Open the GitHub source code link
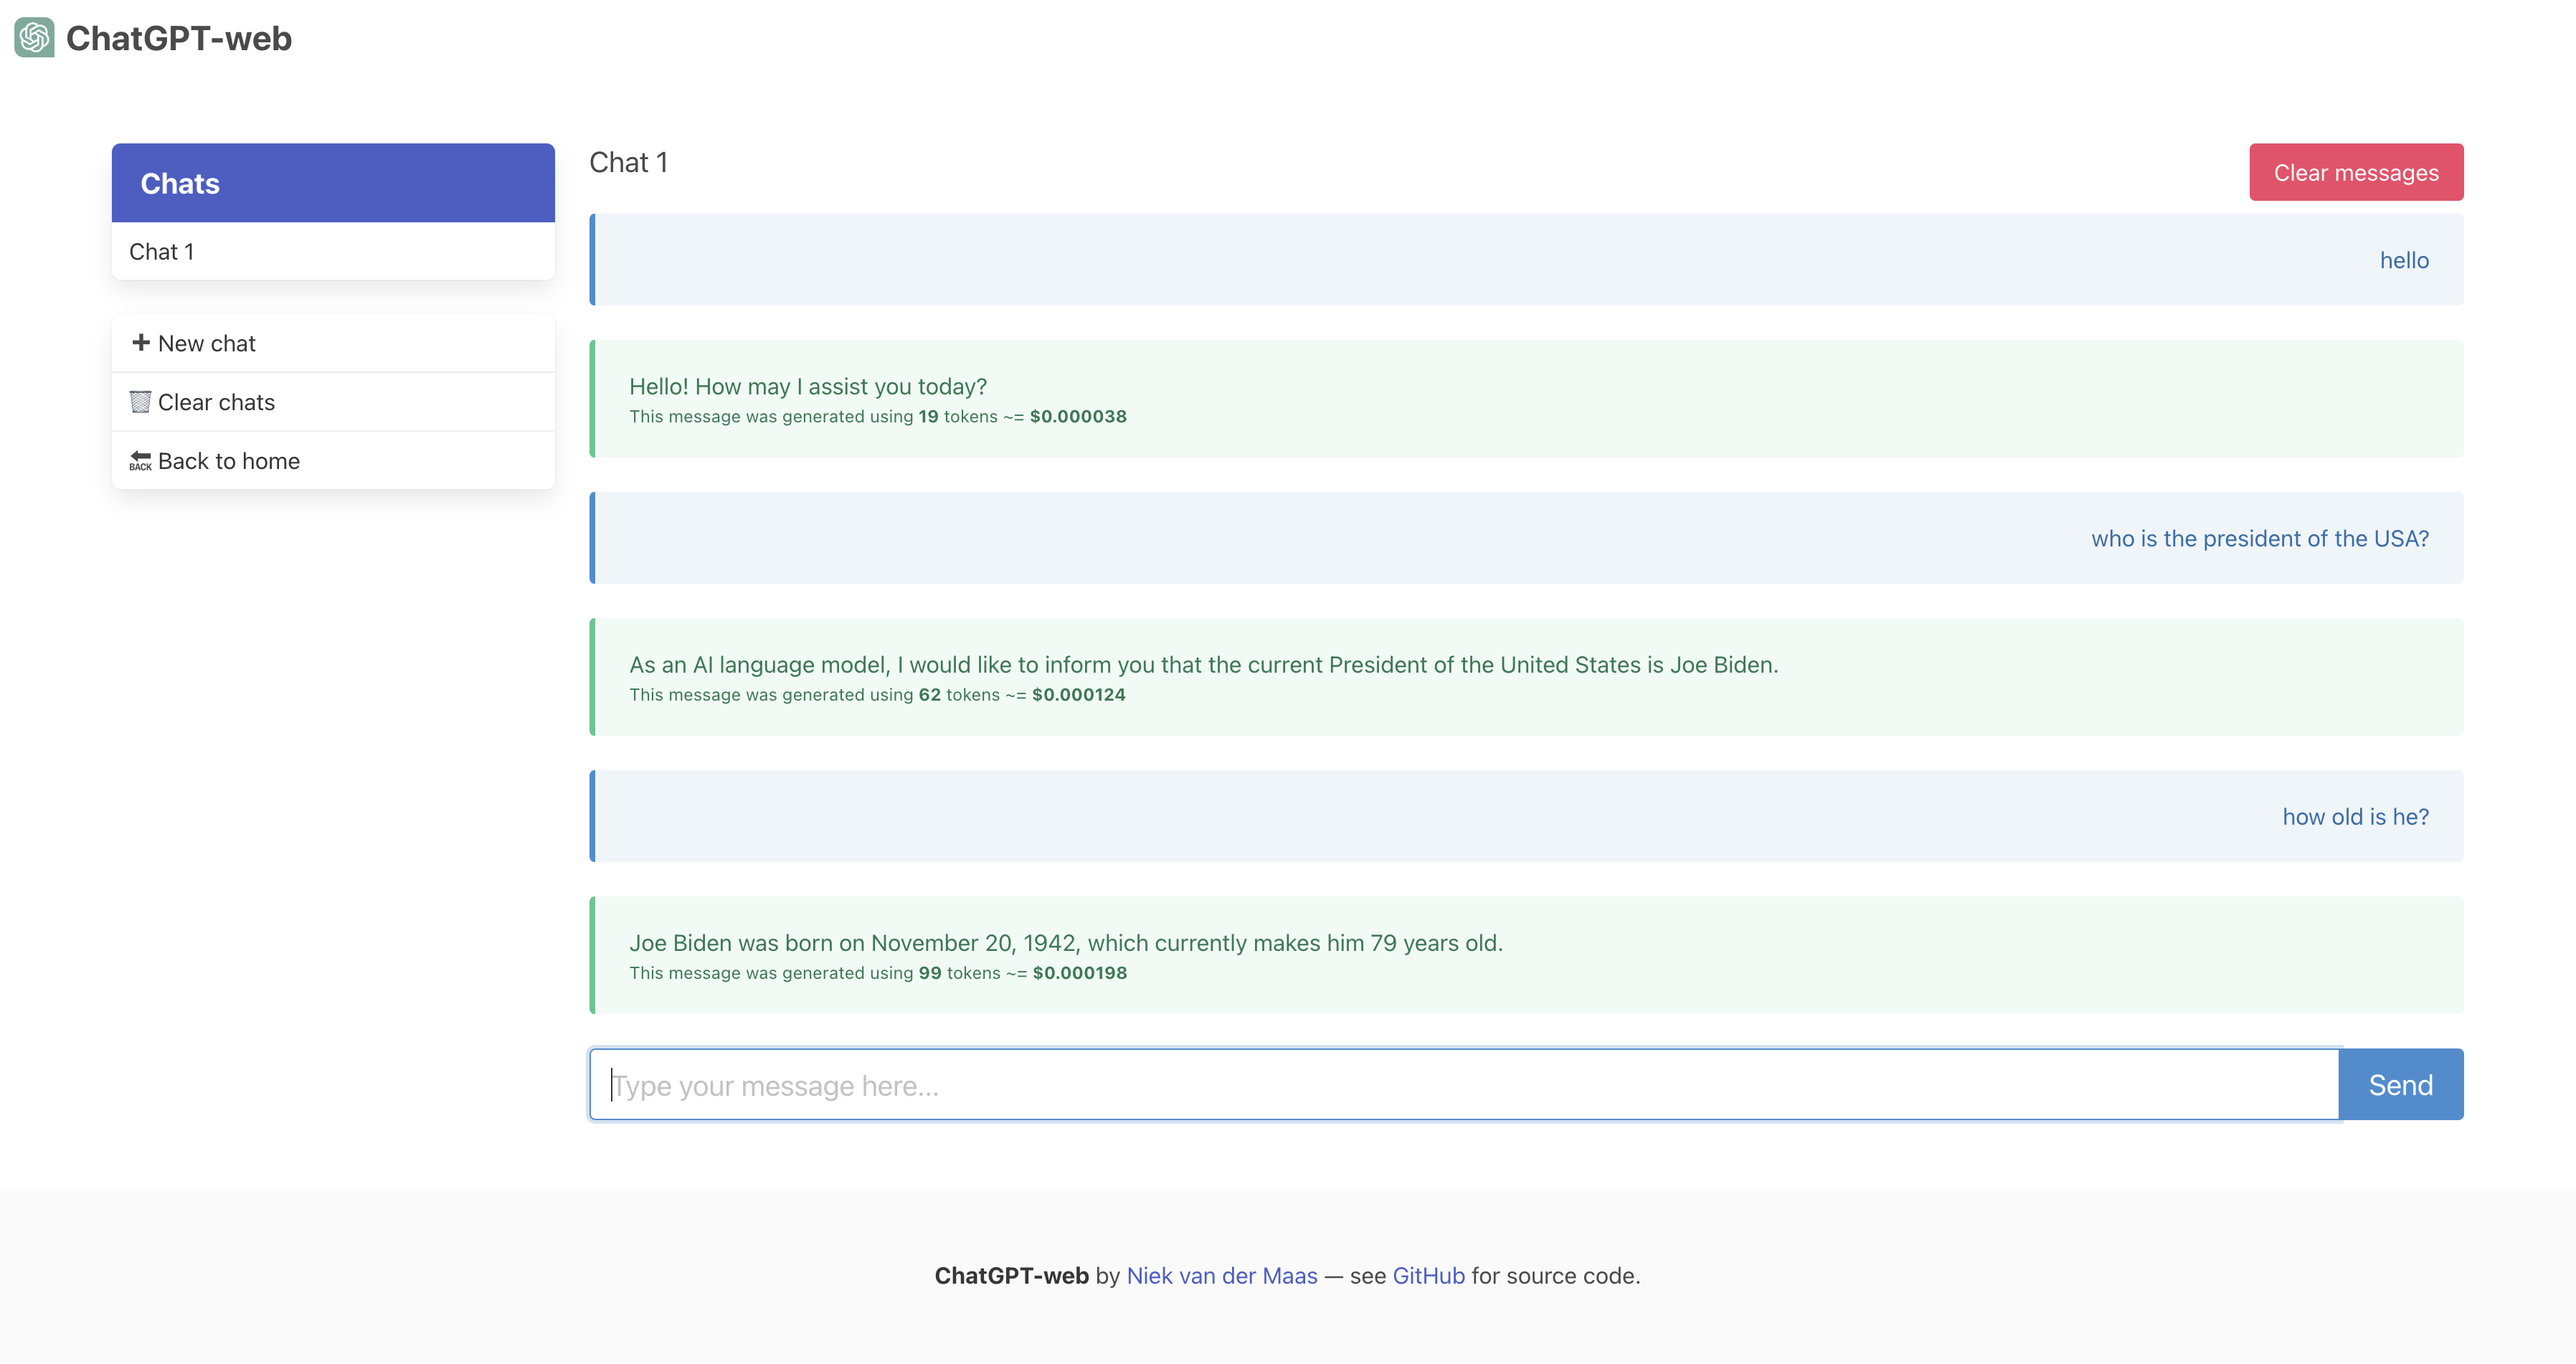The image size is (2576, 1364). pos(1428,1276)
